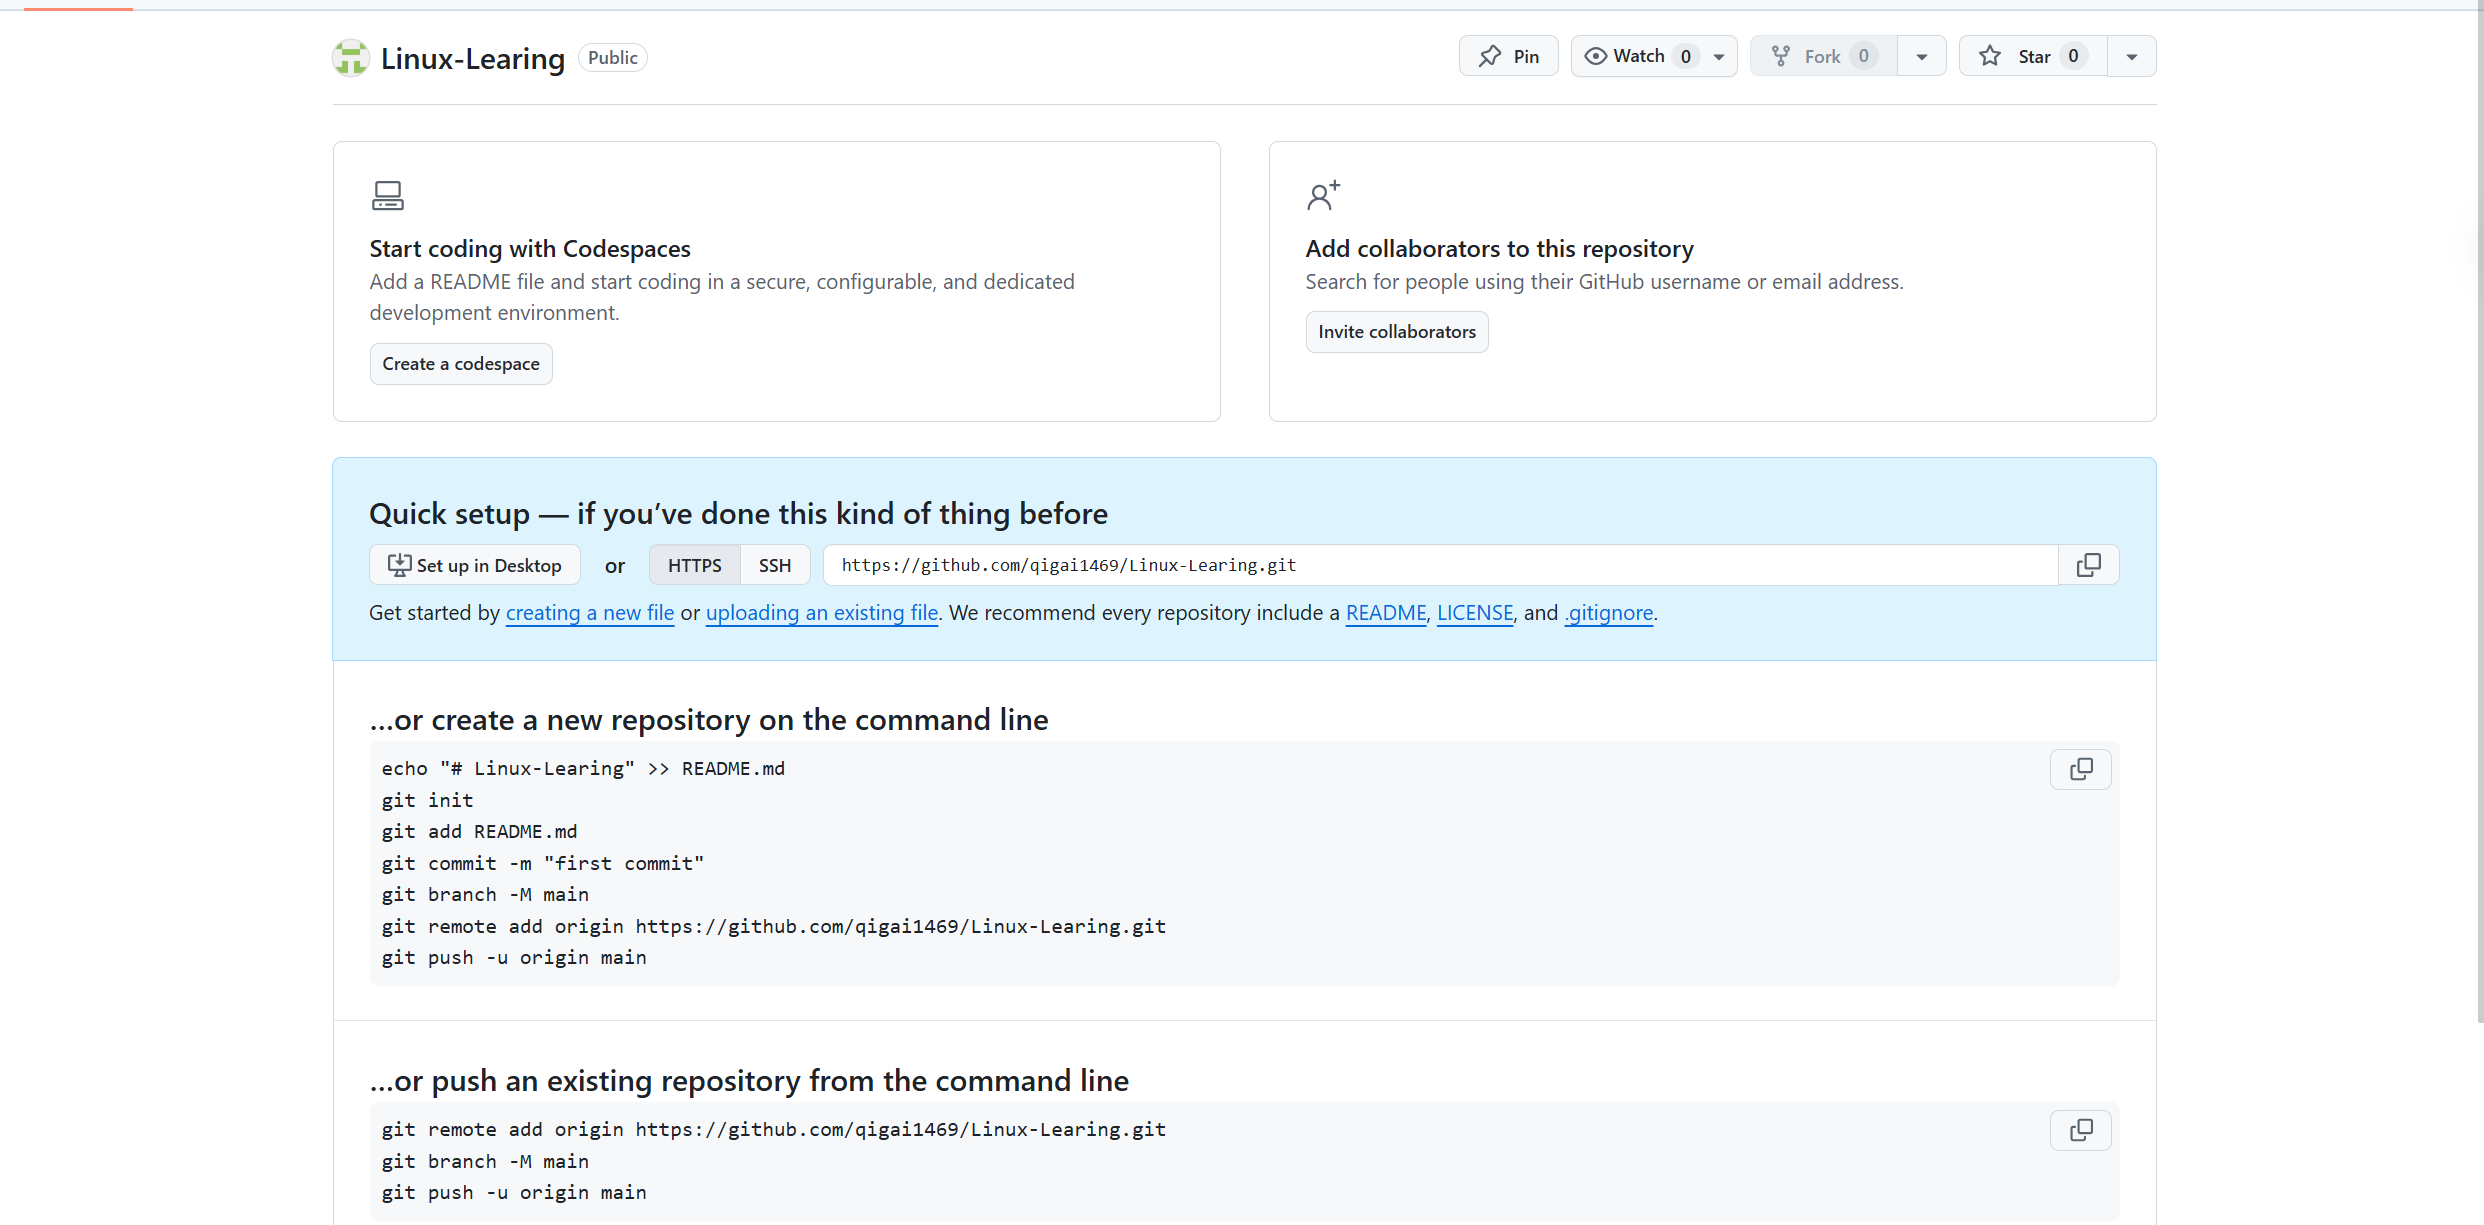Viewport: 2484px width, 1225px height.
Task: Click the add collaborator person icon
Action: point(1323,195)
